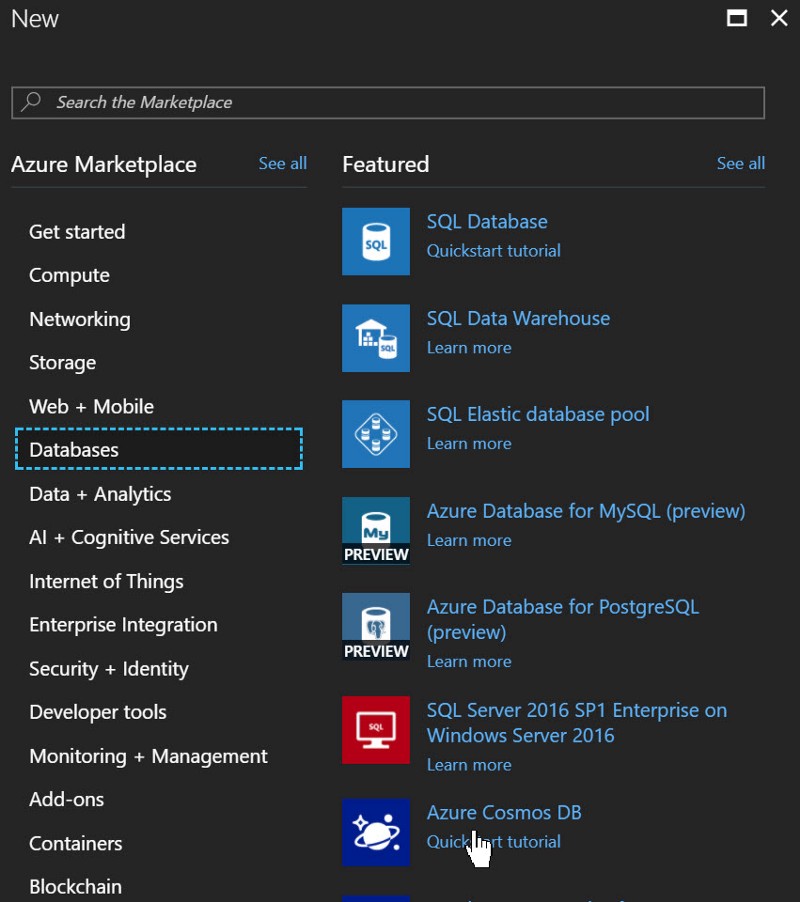This screenshot has width=800, height=902.
Task: Select the Databases category
Action: (x=73, y=450)
